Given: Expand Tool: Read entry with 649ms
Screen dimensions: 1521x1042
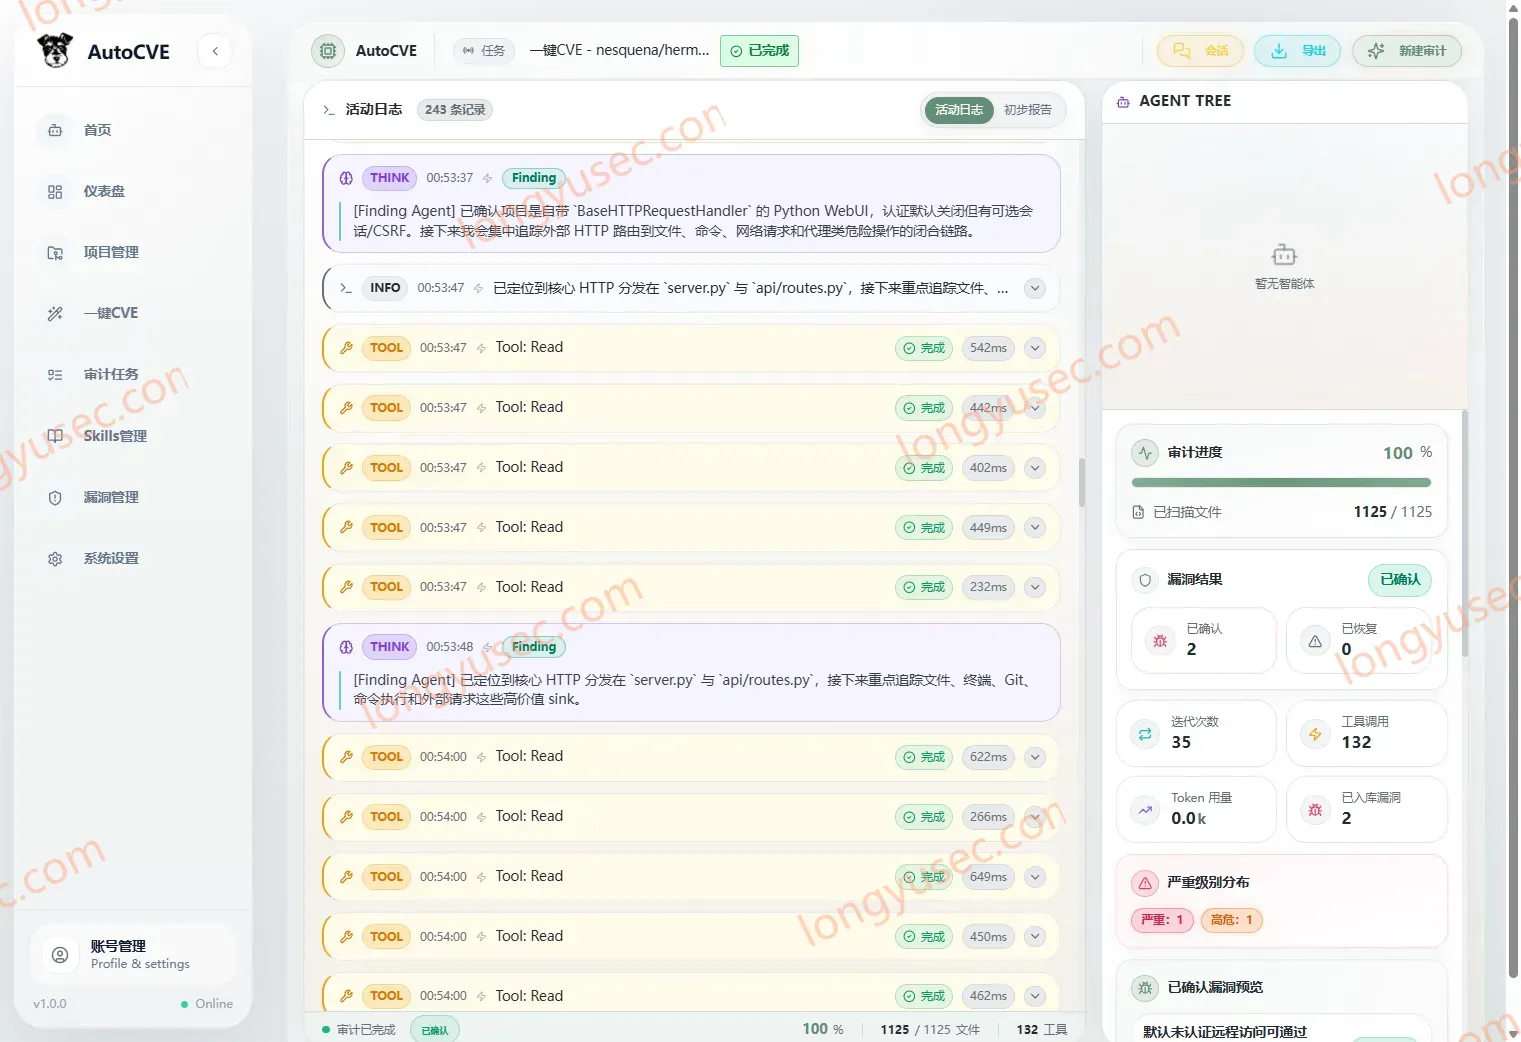Looking at the screenshot, I should pos(1035,877).
